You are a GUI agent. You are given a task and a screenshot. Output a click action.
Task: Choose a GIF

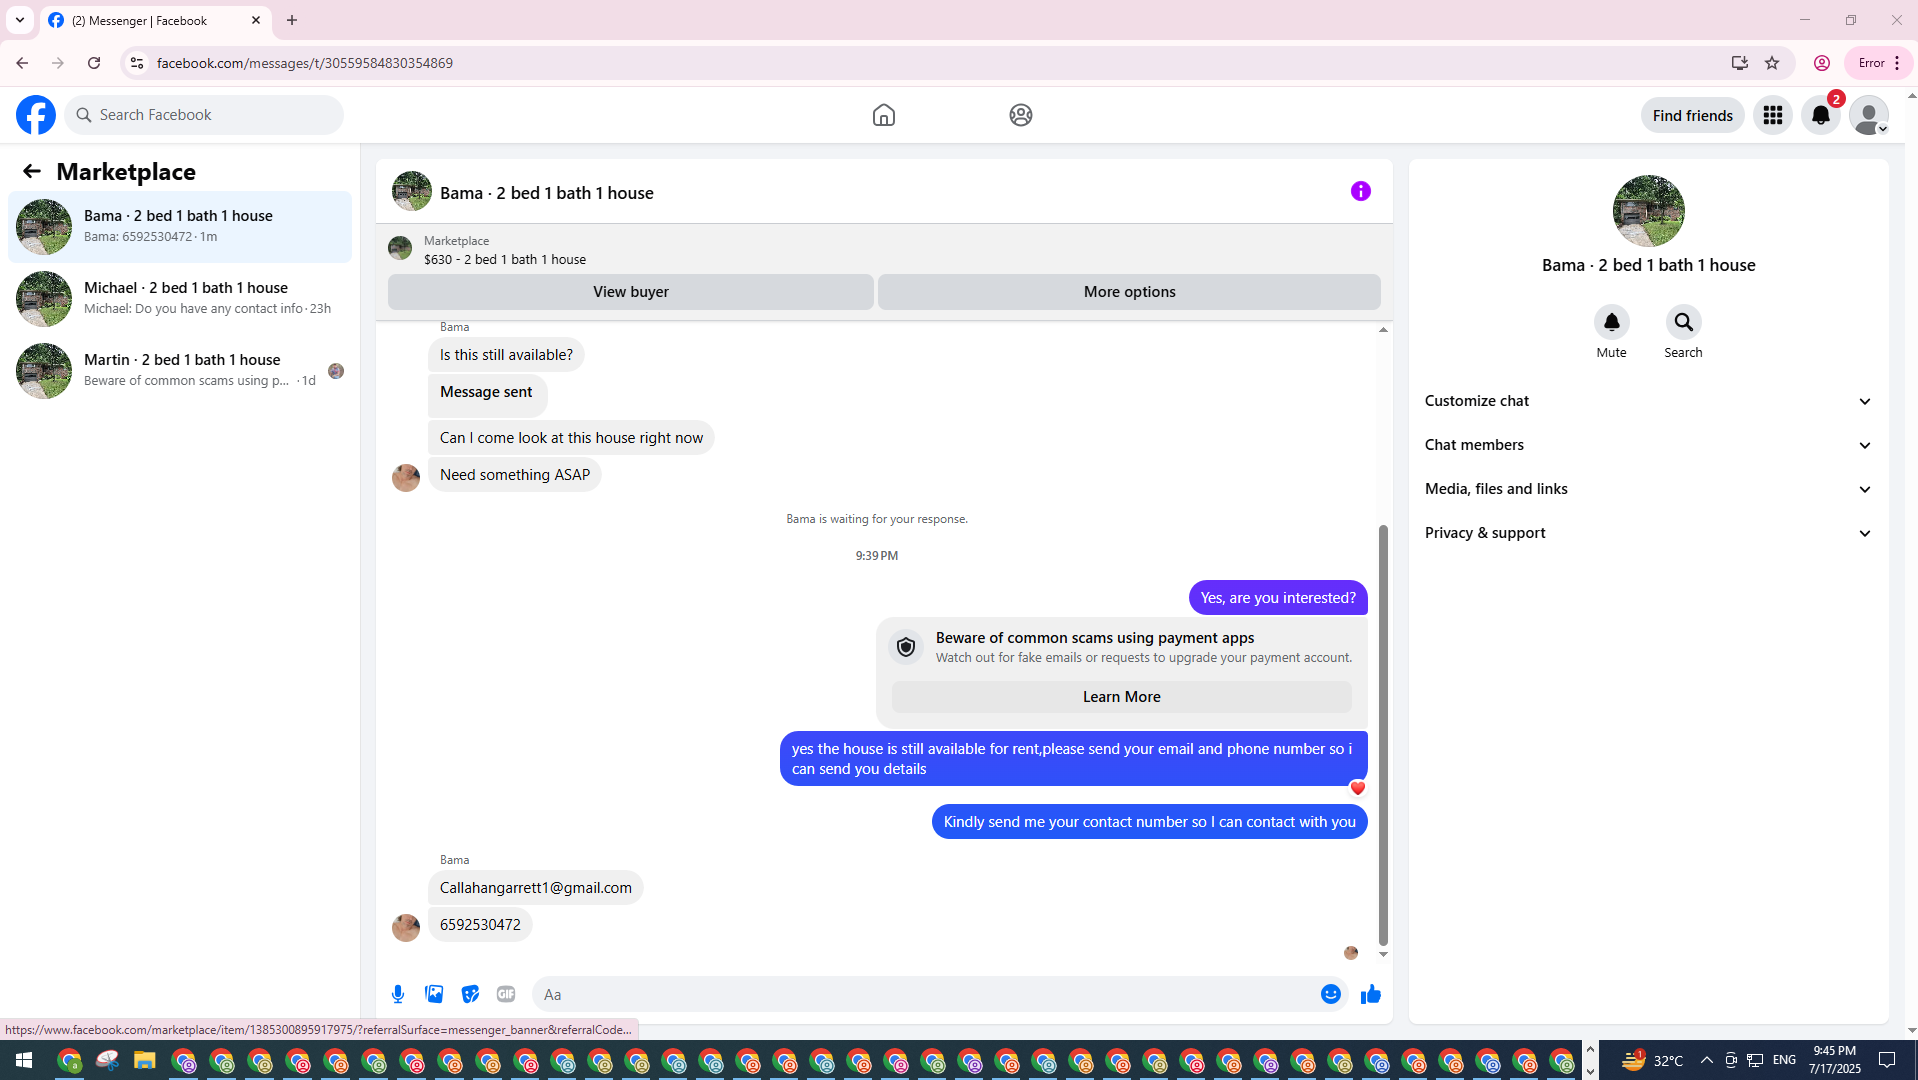click(506, 994)
